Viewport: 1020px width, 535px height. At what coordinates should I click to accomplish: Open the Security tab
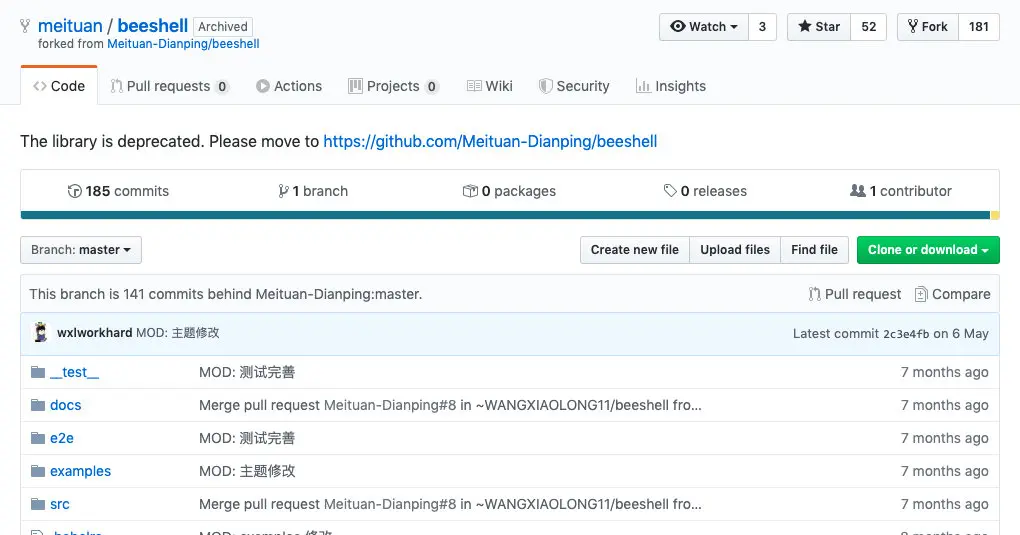click(x=574, y=86)
